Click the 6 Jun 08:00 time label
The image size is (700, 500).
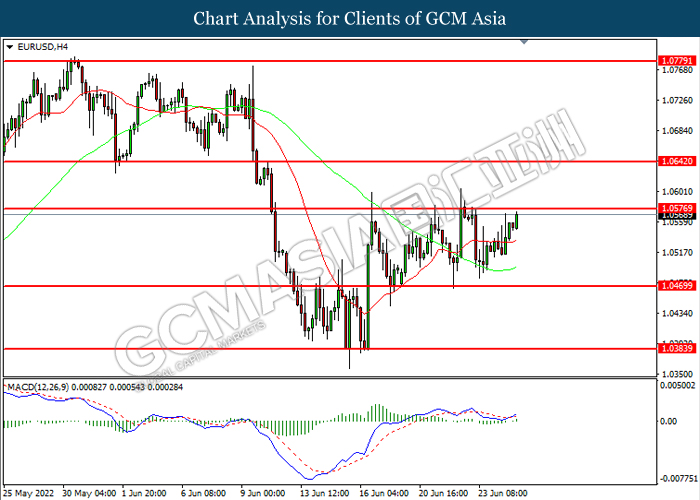(x=203, y=493)
